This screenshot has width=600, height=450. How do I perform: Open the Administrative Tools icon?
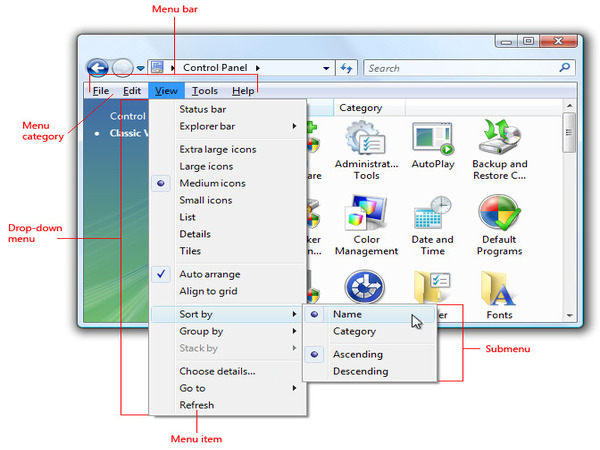366,140
